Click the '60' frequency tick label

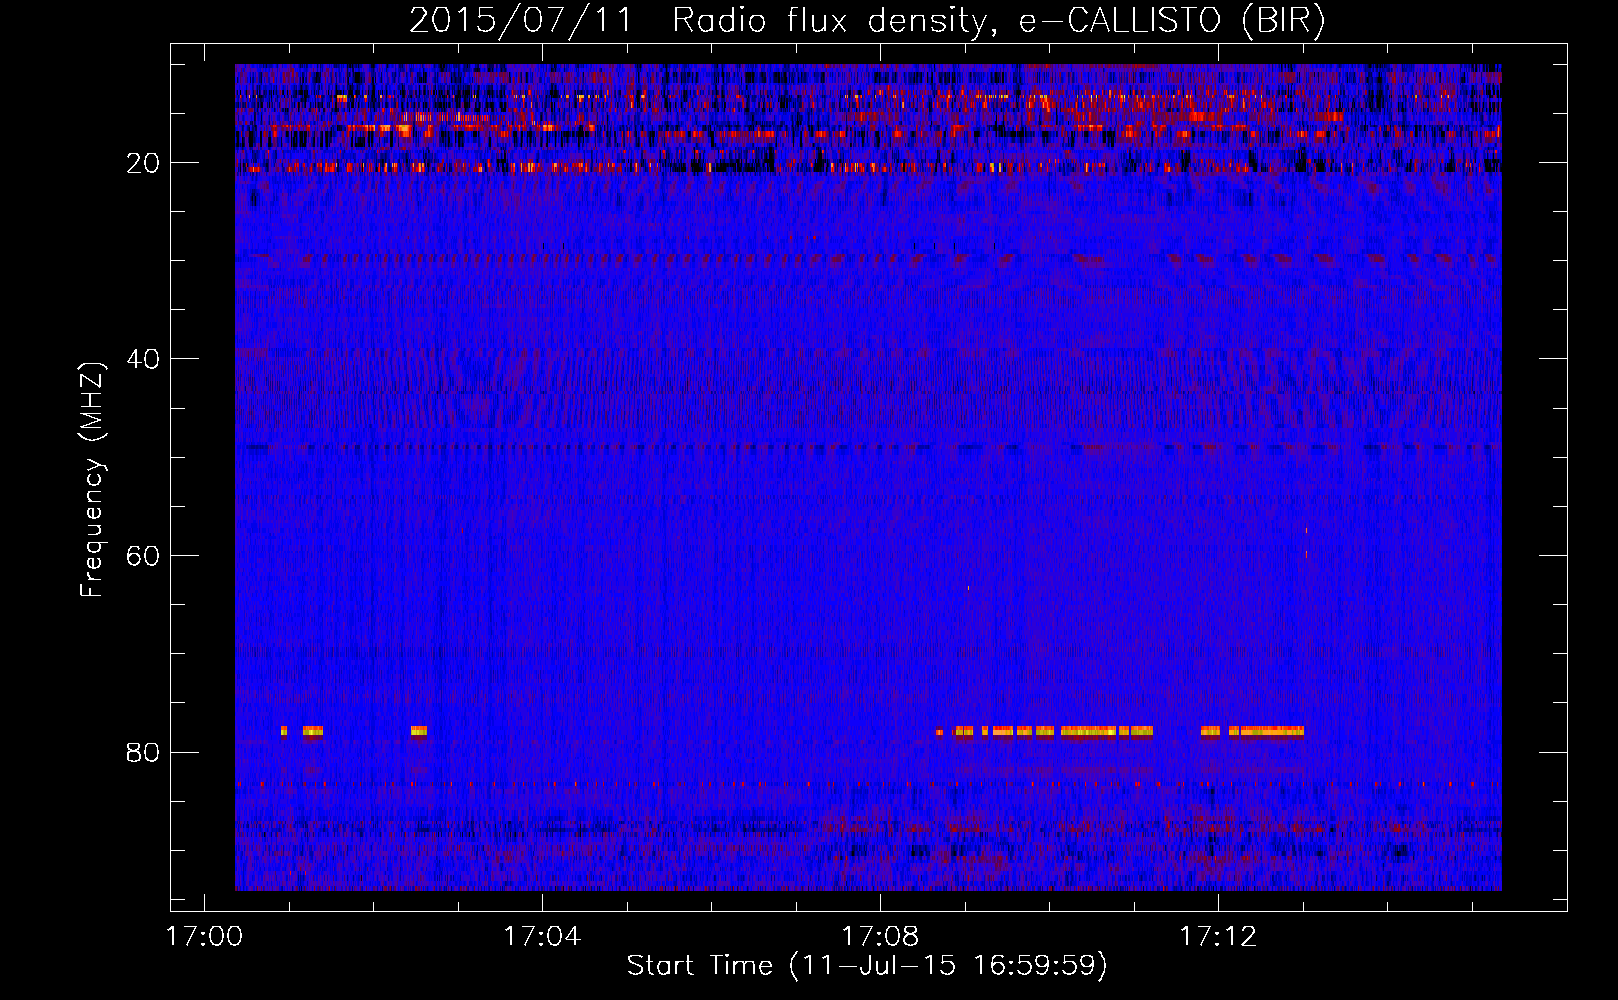pyautogui.click(x=143, y=556)
